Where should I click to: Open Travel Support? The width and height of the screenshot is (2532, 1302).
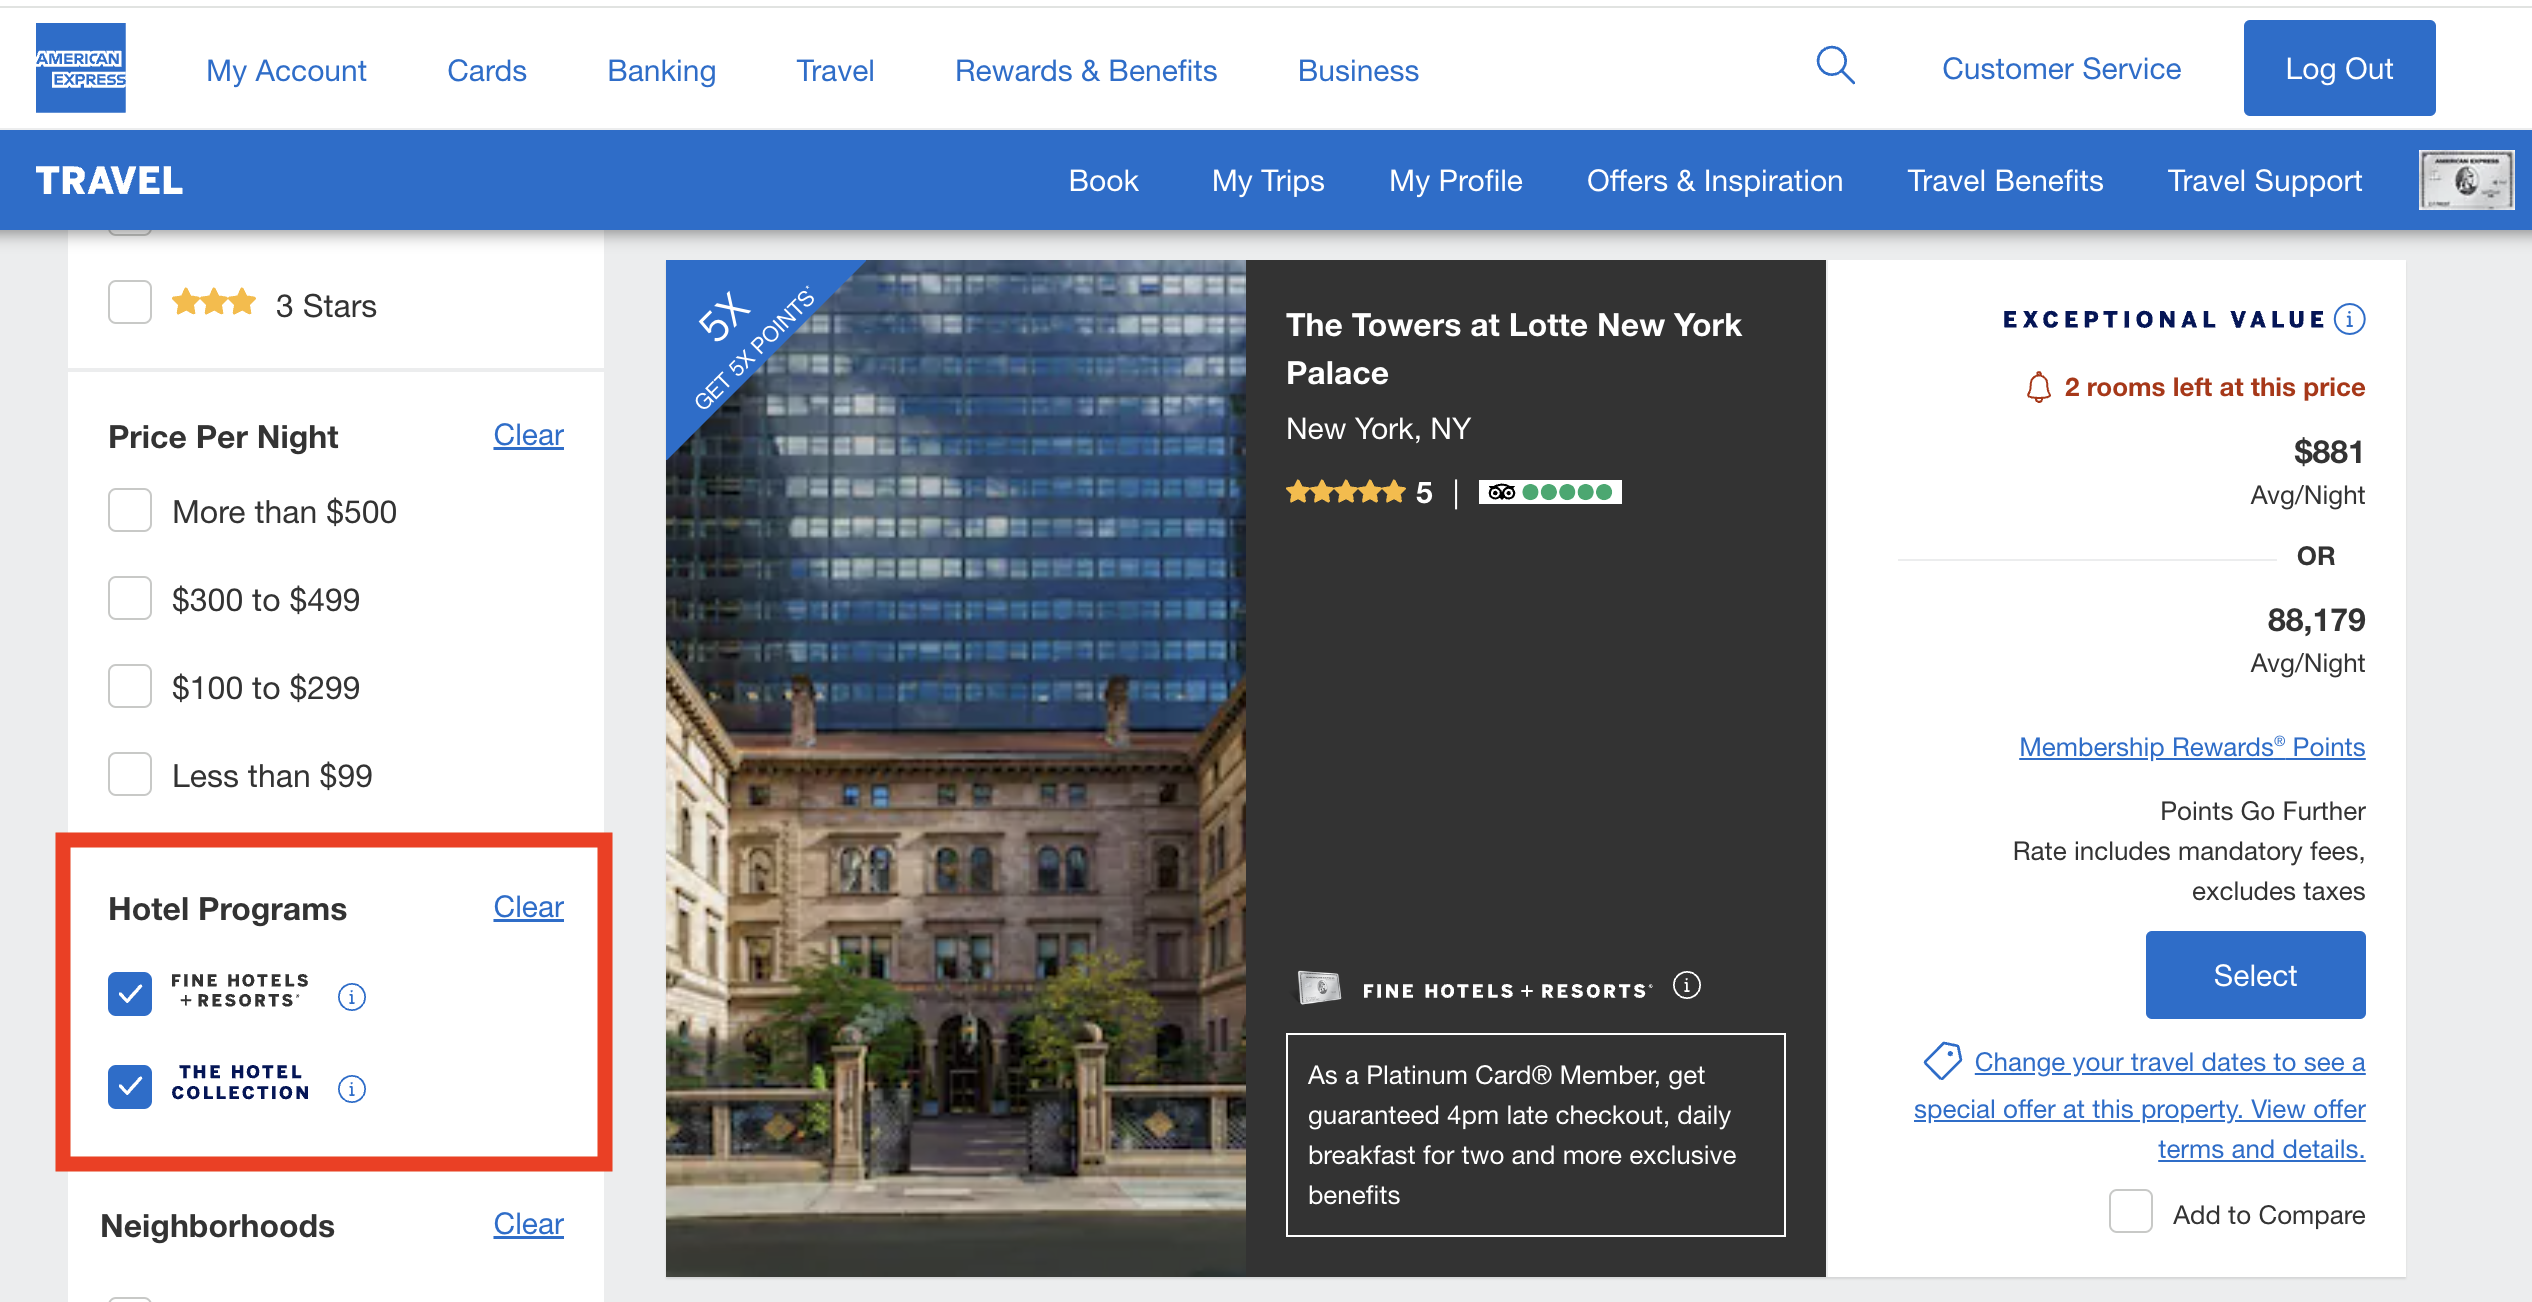click(2264, 180)
